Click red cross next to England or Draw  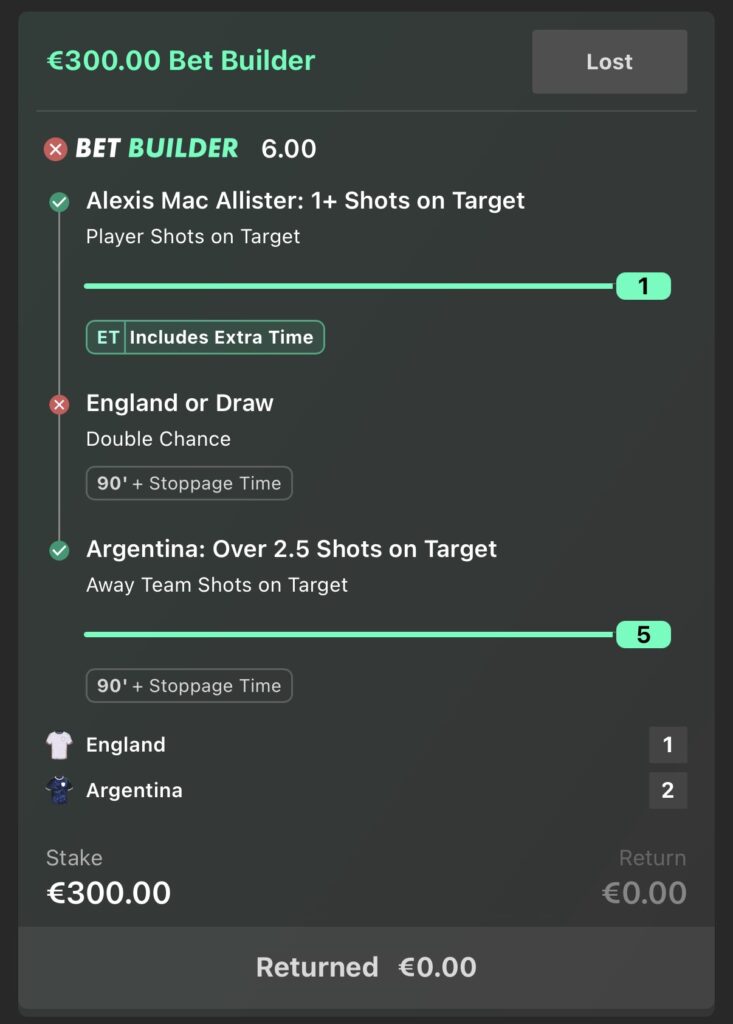coord(59,405)
